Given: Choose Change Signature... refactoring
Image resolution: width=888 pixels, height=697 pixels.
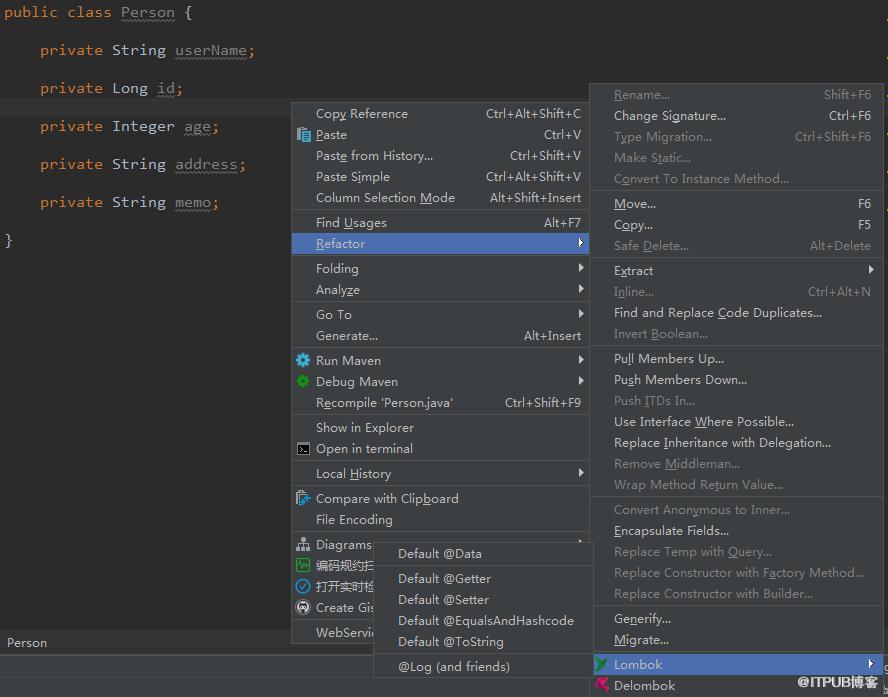Looking at the screenshot, I should point(737,116).
